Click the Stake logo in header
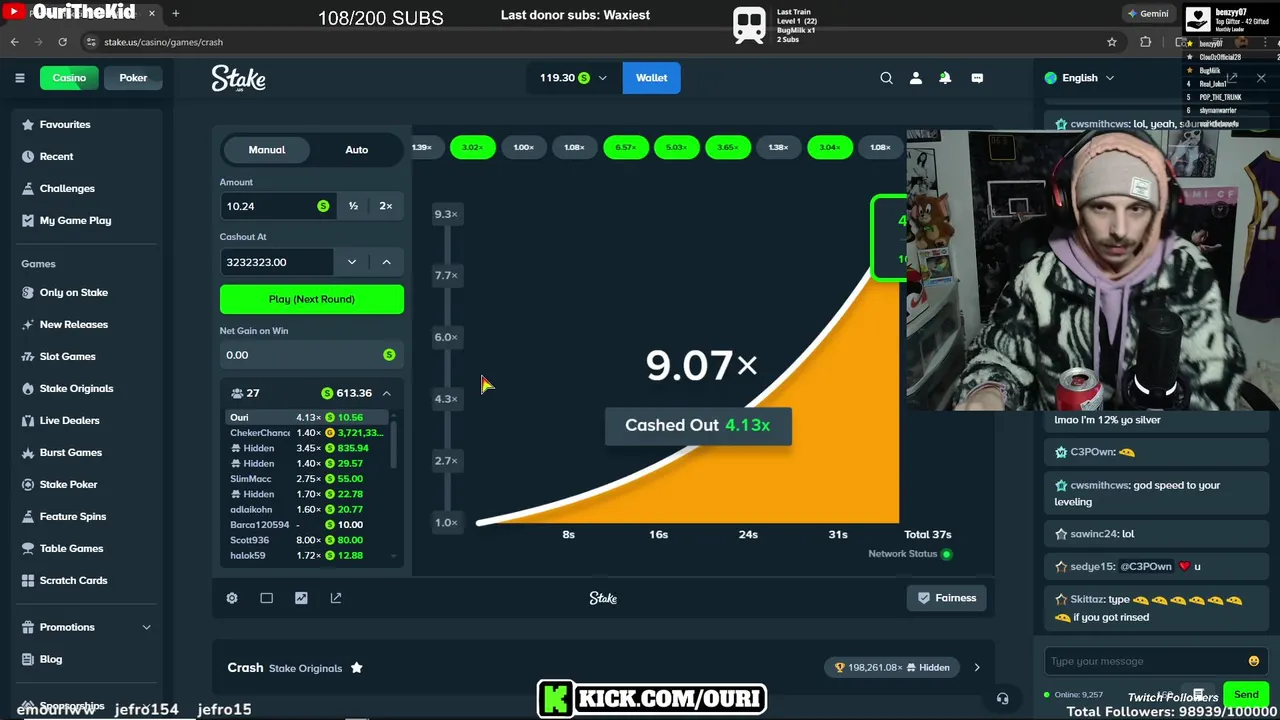The width and height of the screenshot is (1280, 720). (x=238, y=78)
